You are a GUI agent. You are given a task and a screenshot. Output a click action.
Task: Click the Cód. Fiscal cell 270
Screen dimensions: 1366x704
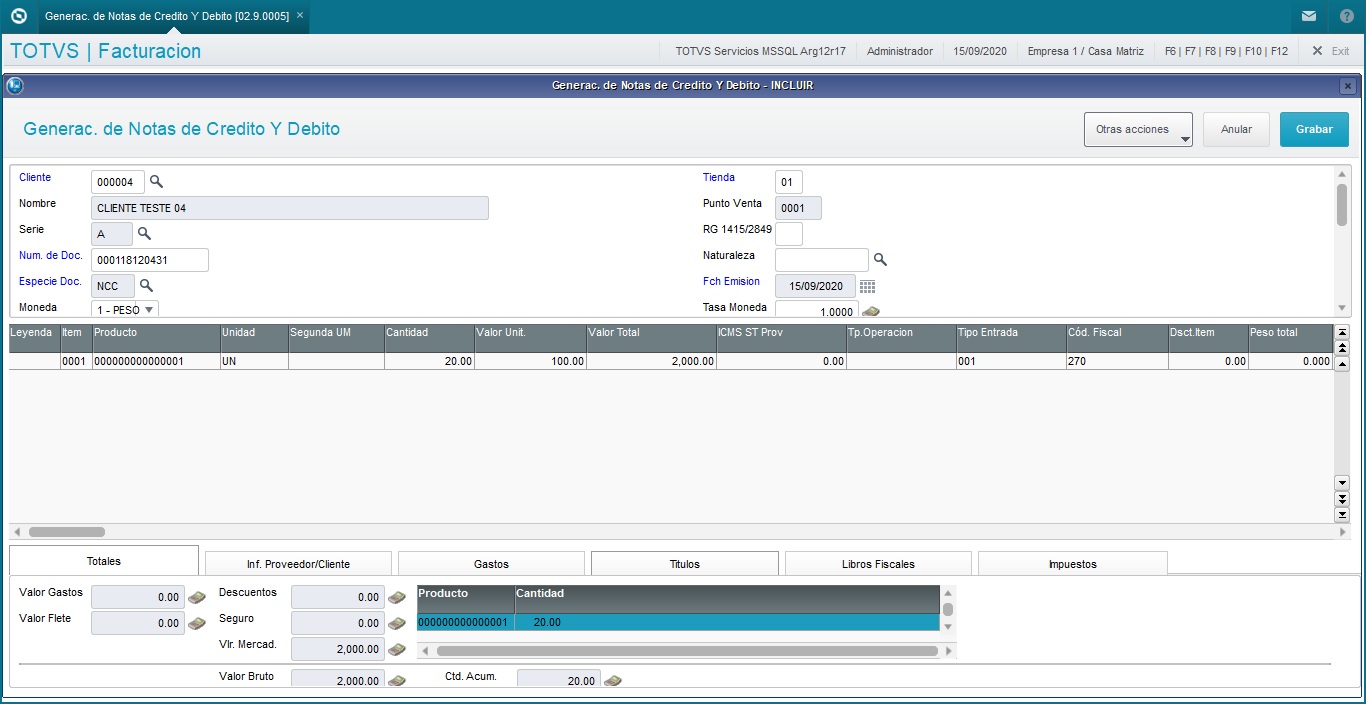tap(1118, 361)
